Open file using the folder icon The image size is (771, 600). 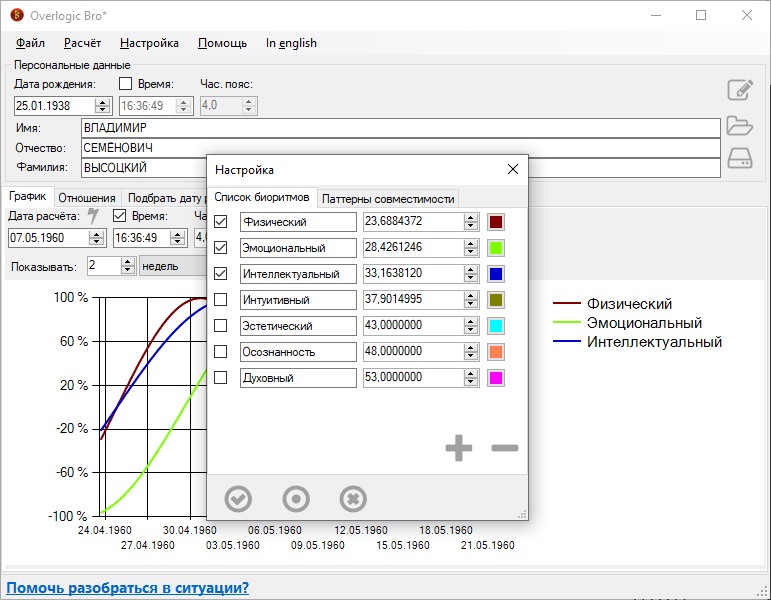click(739, 126)
